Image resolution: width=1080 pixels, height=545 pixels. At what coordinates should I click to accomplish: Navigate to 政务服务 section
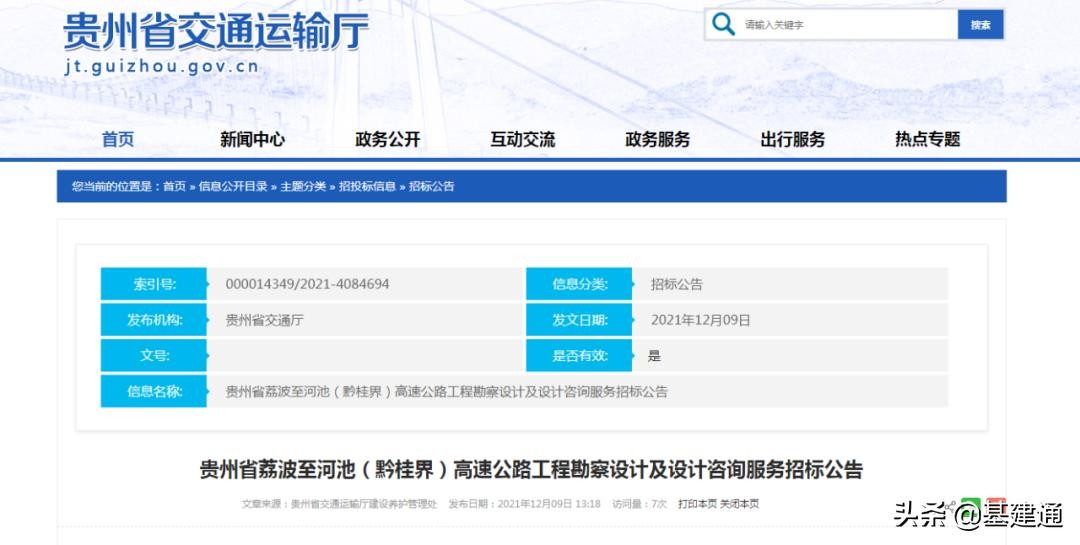coord(657,140)
